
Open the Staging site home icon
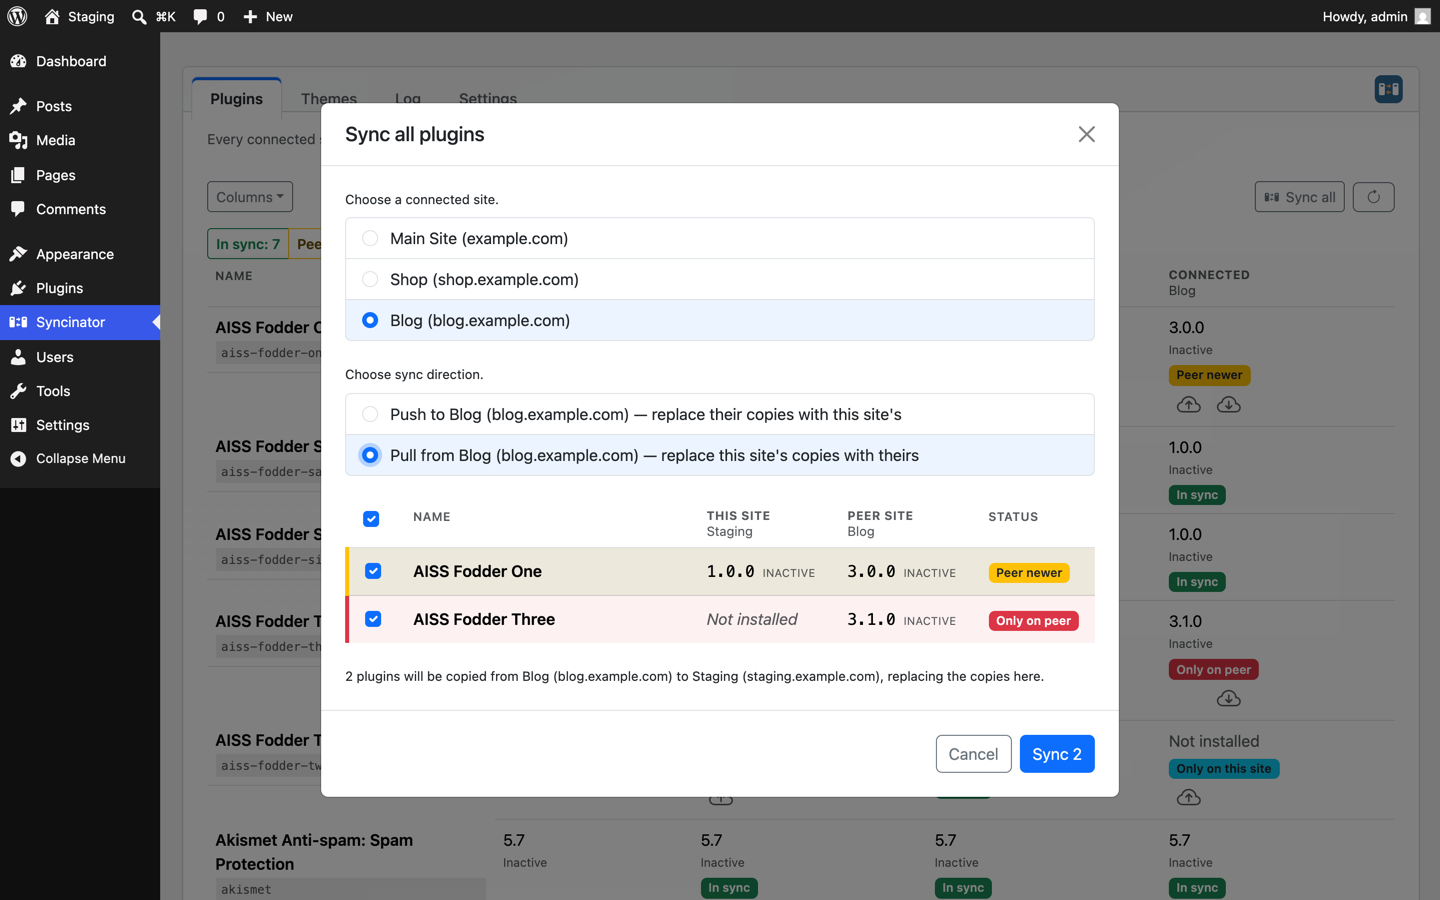tap(53, 16)
